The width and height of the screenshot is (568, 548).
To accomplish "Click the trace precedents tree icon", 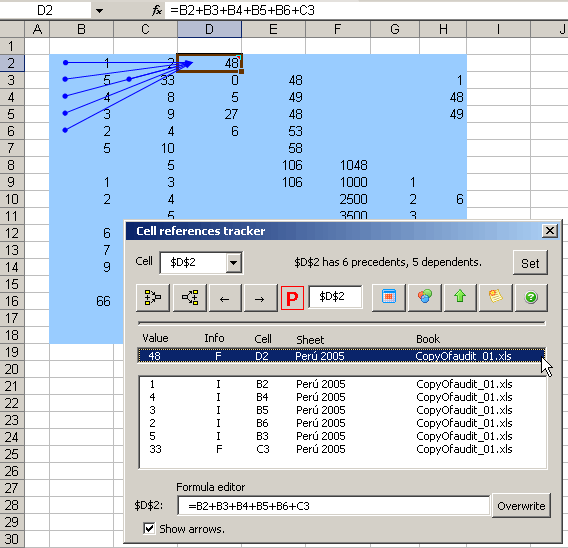I will pos(153,298).
